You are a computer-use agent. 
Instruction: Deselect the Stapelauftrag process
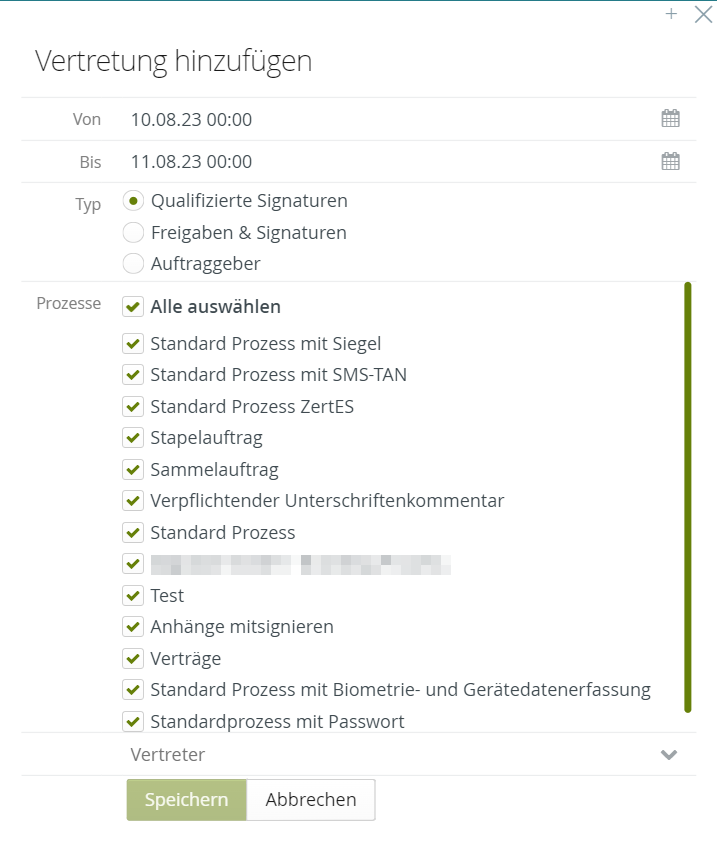tap(133, 438)
